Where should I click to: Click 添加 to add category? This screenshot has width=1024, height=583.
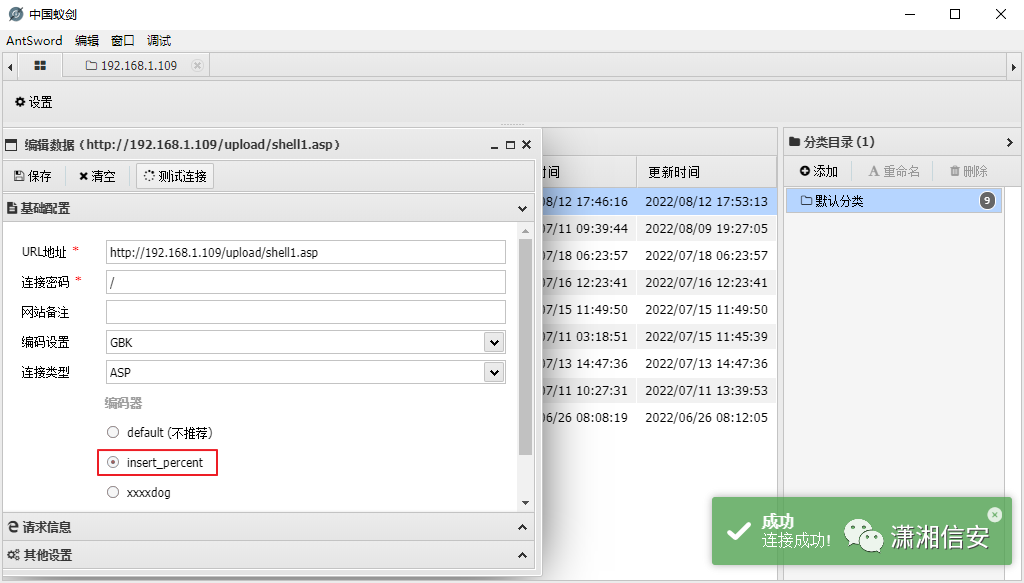(x=818, y=171)
